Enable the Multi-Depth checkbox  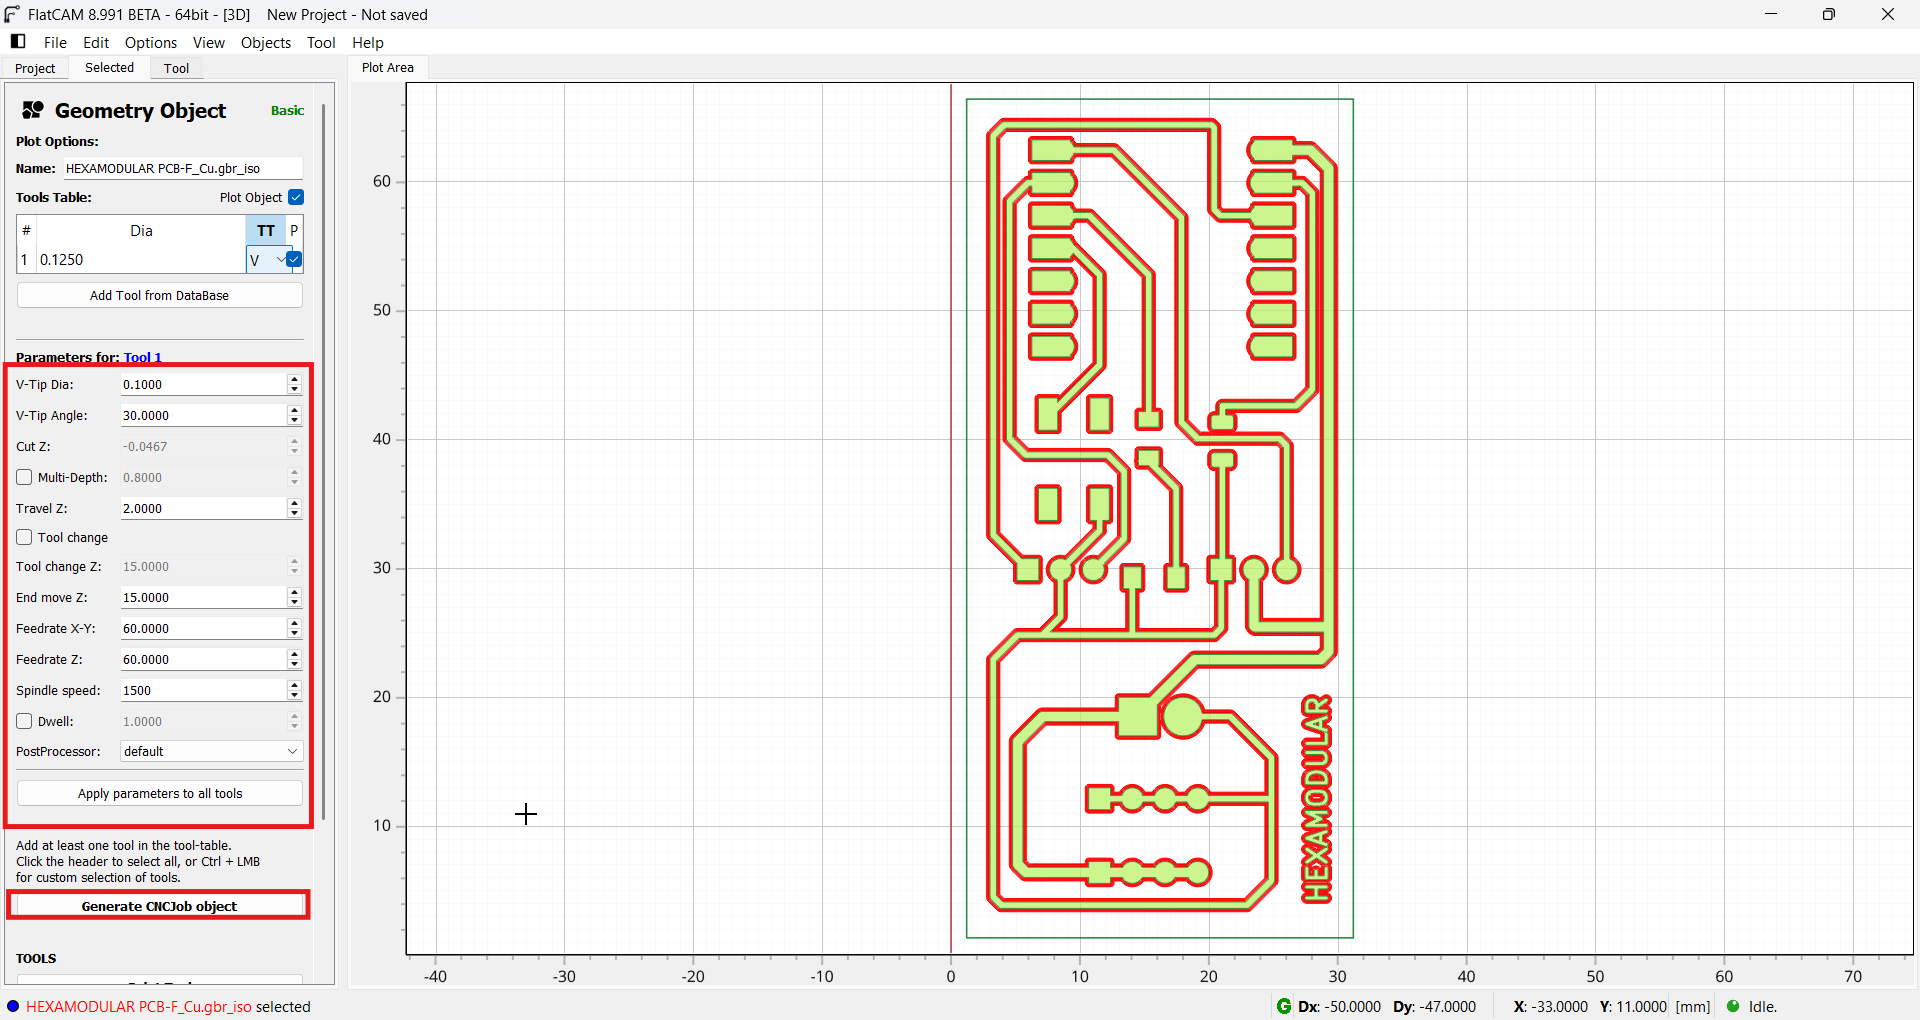coord(24,477)
